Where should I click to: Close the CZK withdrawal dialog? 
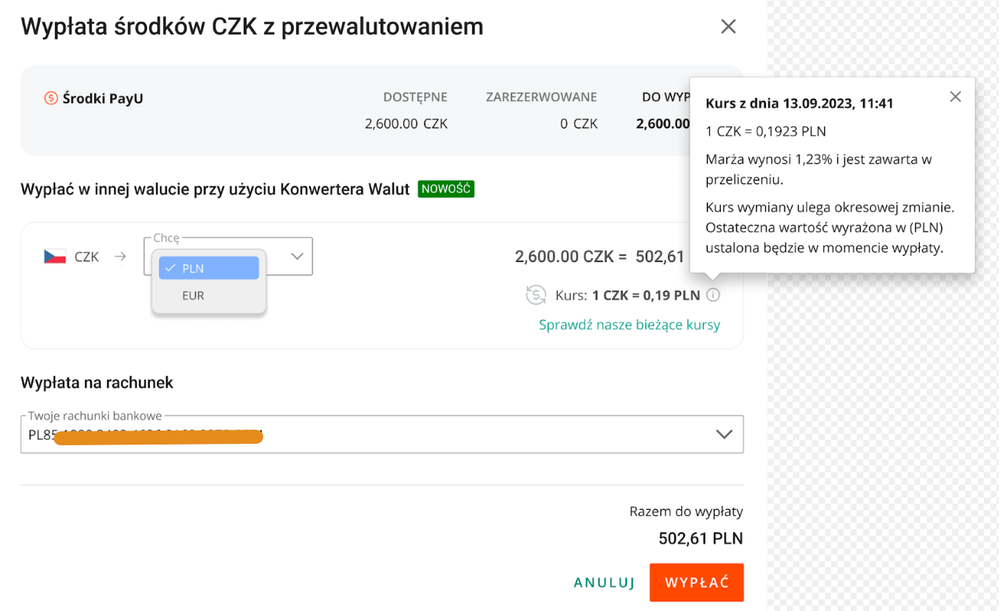728,27
